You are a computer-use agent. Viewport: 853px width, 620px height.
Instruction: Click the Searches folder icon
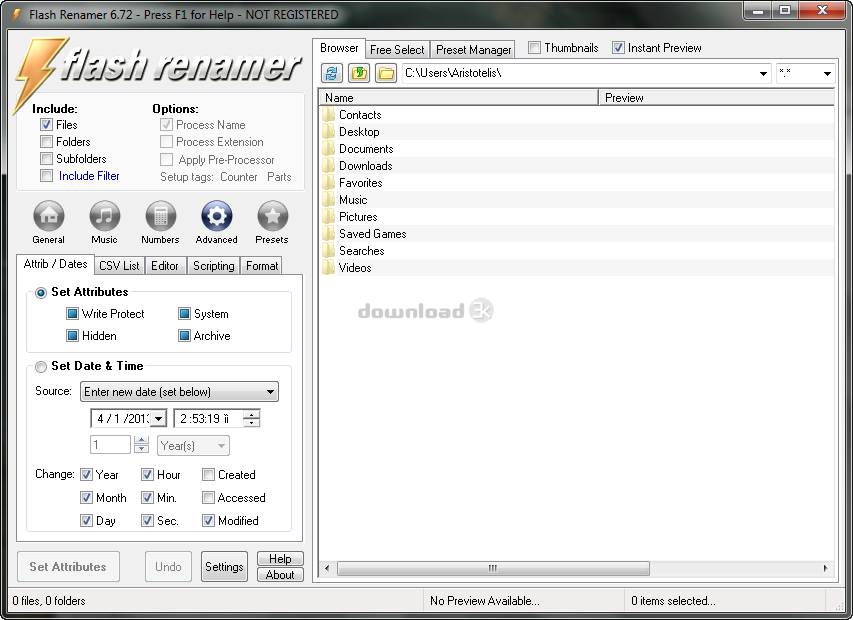pyautogui.click(x=328, y=251)
